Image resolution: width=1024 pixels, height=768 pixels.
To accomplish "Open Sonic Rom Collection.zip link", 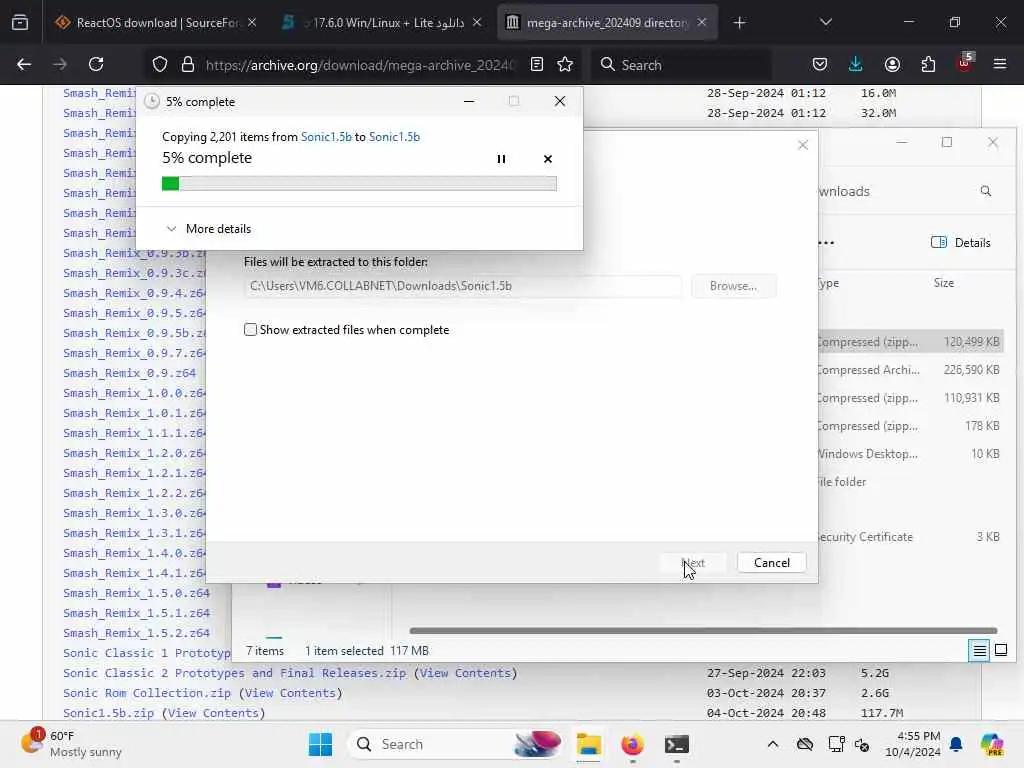I will [147, 693].
